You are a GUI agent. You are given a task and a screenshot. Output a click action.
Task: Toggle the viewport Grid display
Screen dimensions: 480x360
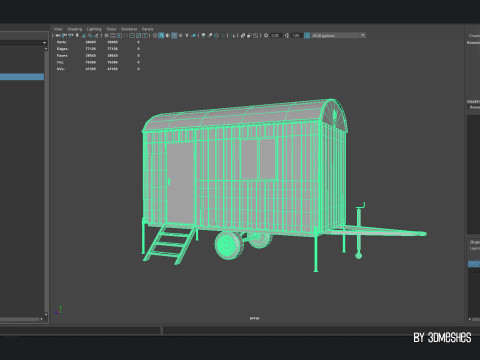tap(106, 35)
